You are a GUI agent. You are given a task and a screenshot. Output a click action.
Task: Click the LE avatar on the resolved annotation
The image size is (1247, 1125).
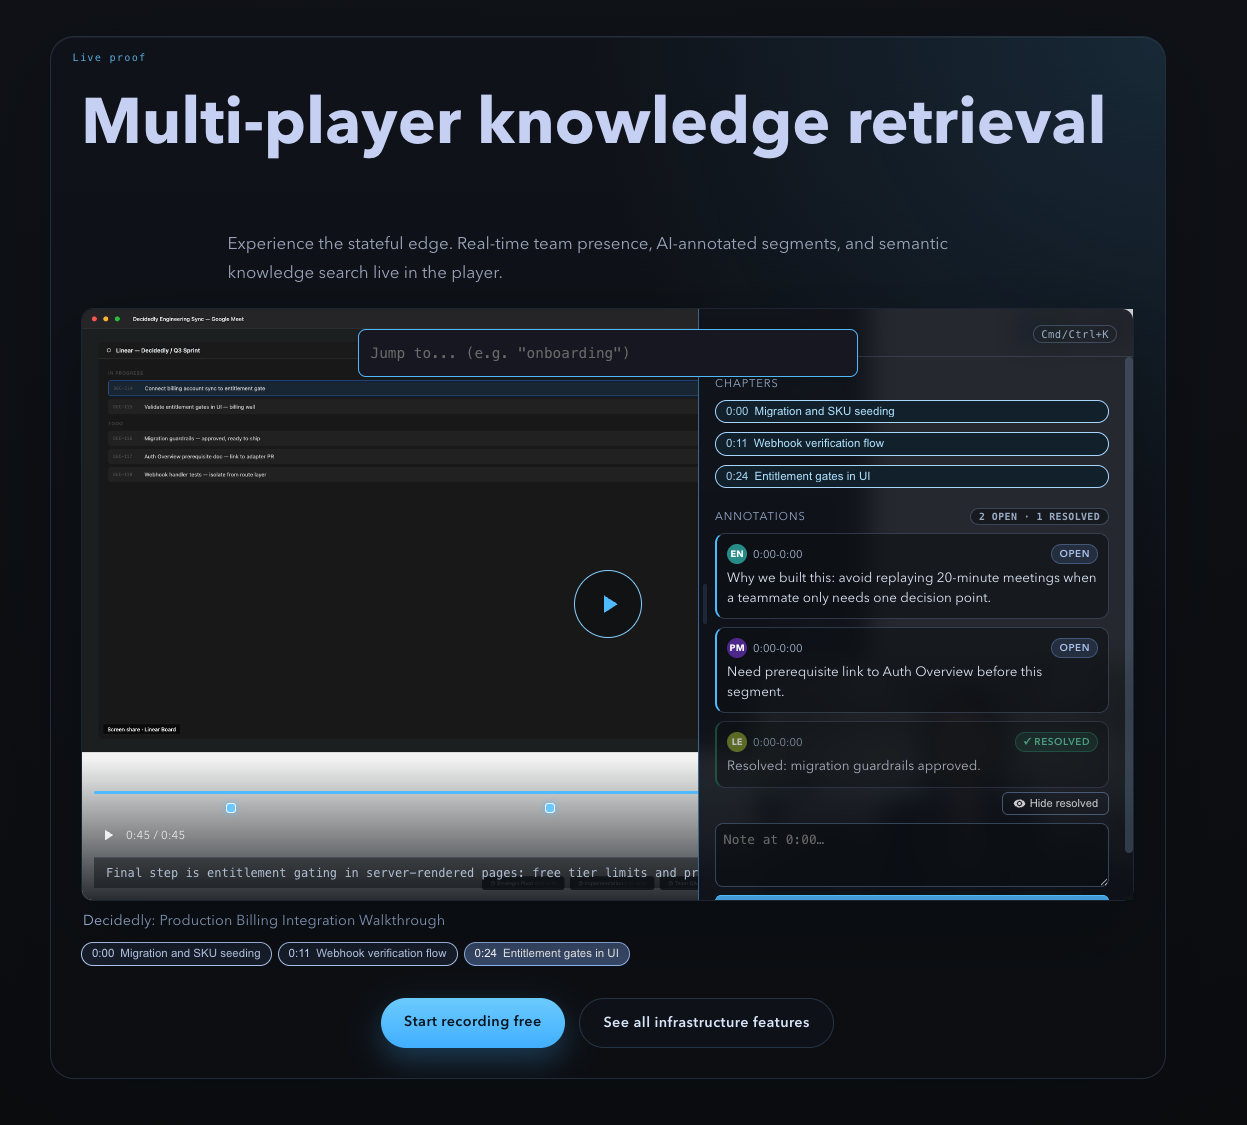pos(737,742)
